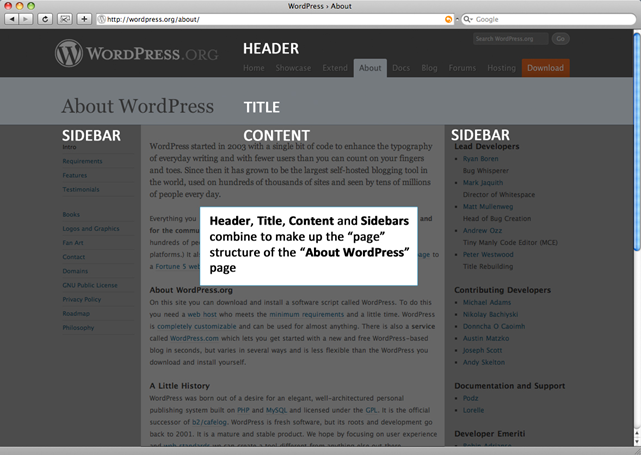Open the Google search magnifier dropdown
The image size is (642, 456).
pos(468,19)
